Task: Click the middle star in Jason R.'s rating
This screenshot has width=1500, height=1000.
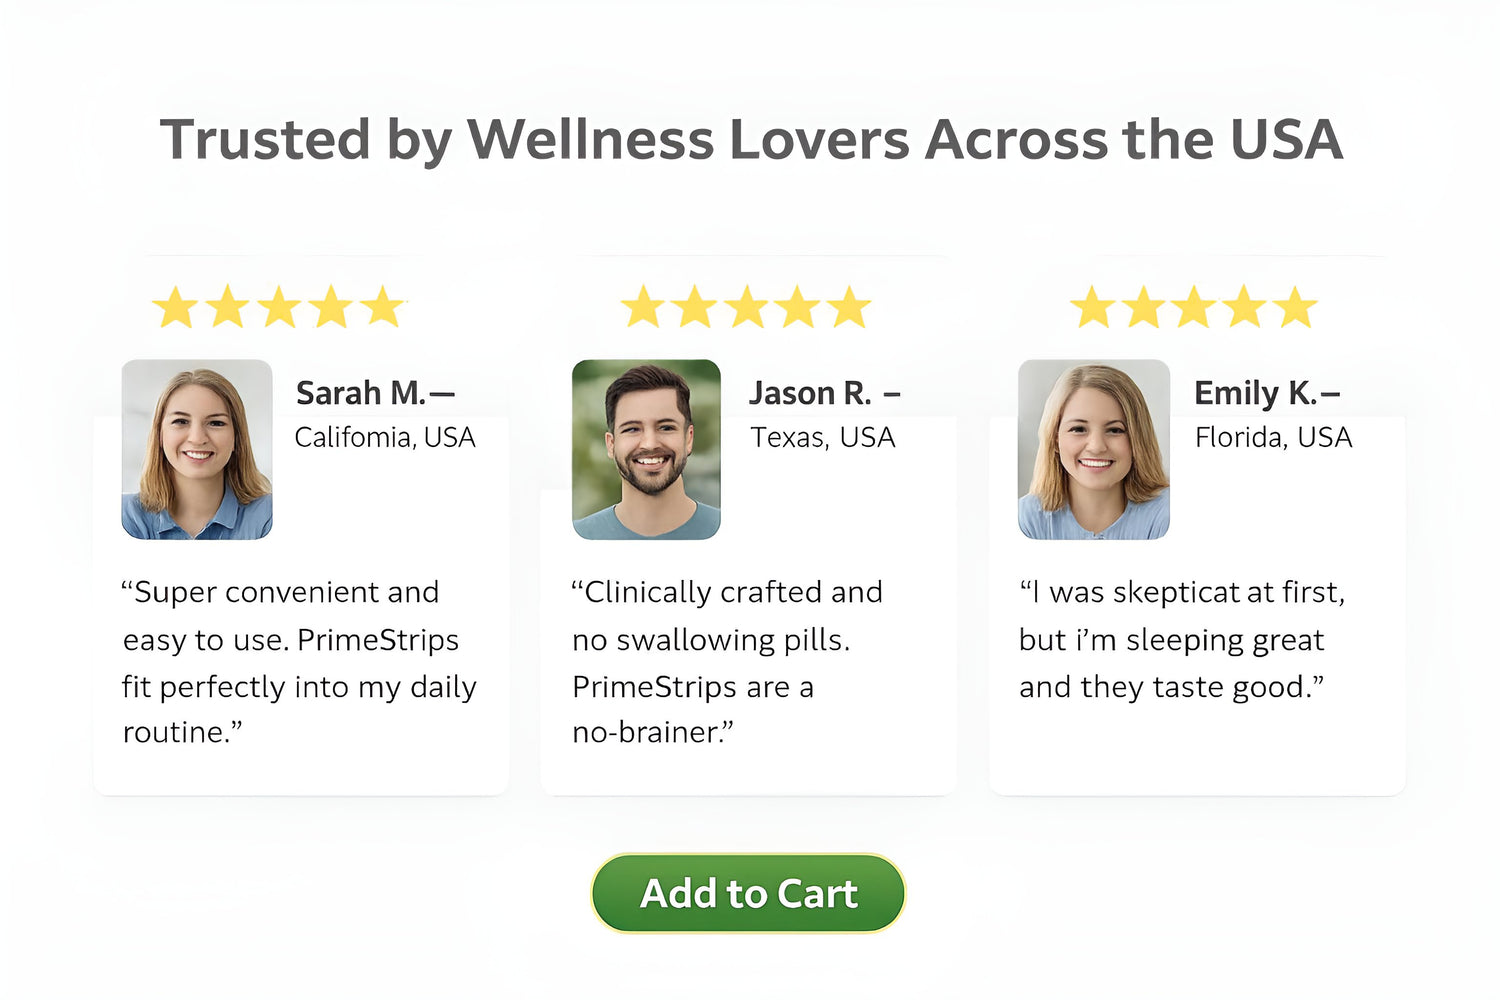Action: click(x=746, y=308)
